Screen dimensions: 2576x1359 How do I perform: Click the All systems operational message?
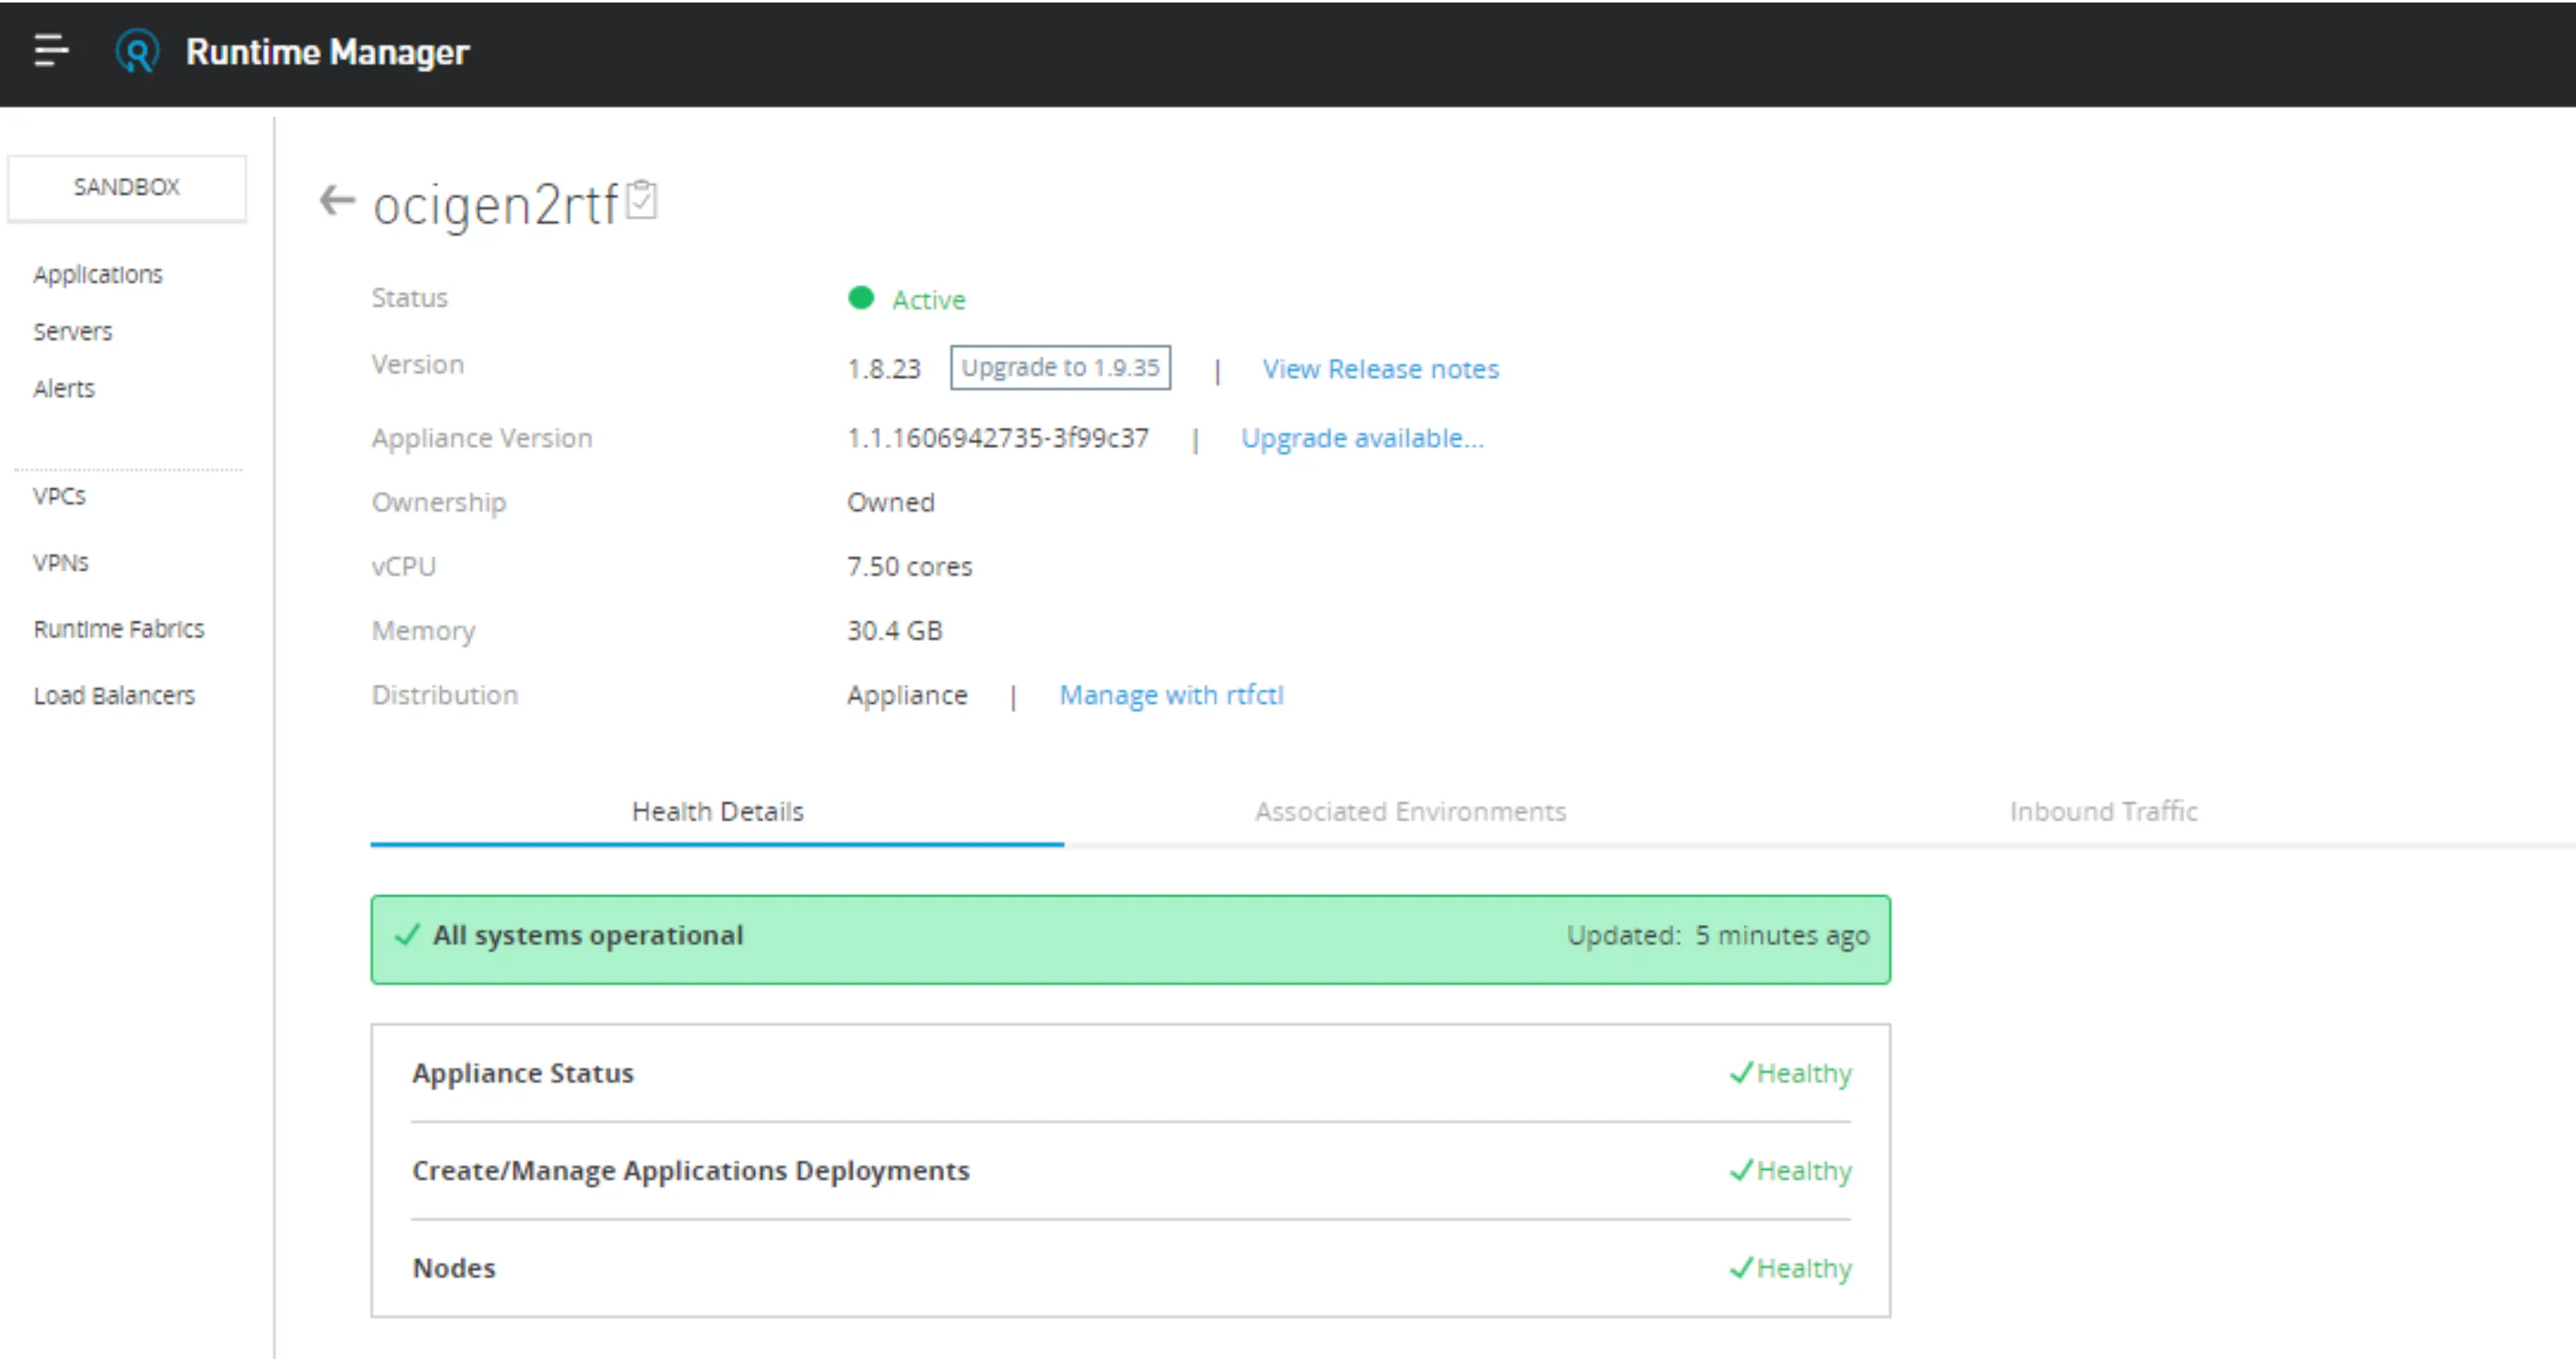588,935
